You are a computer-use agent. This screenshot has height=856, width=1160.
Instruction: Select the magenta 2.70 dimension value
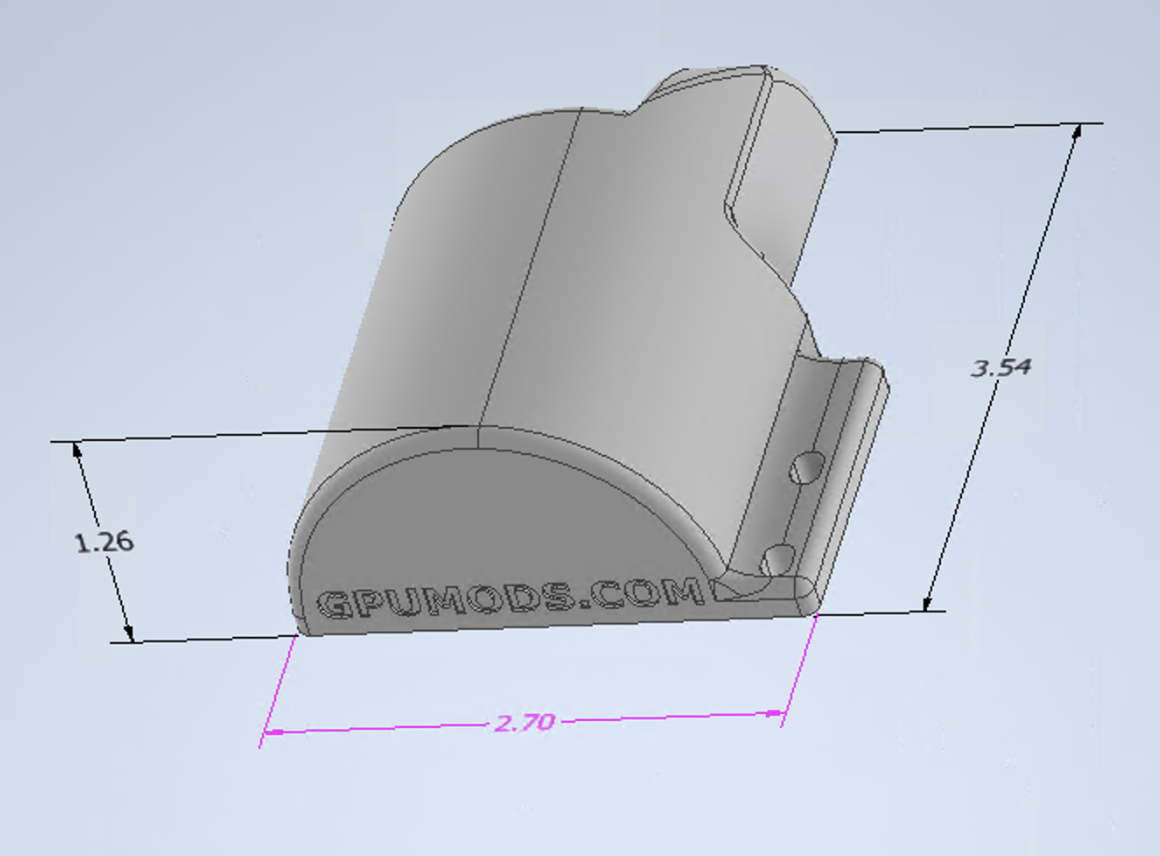pos(524,722)
